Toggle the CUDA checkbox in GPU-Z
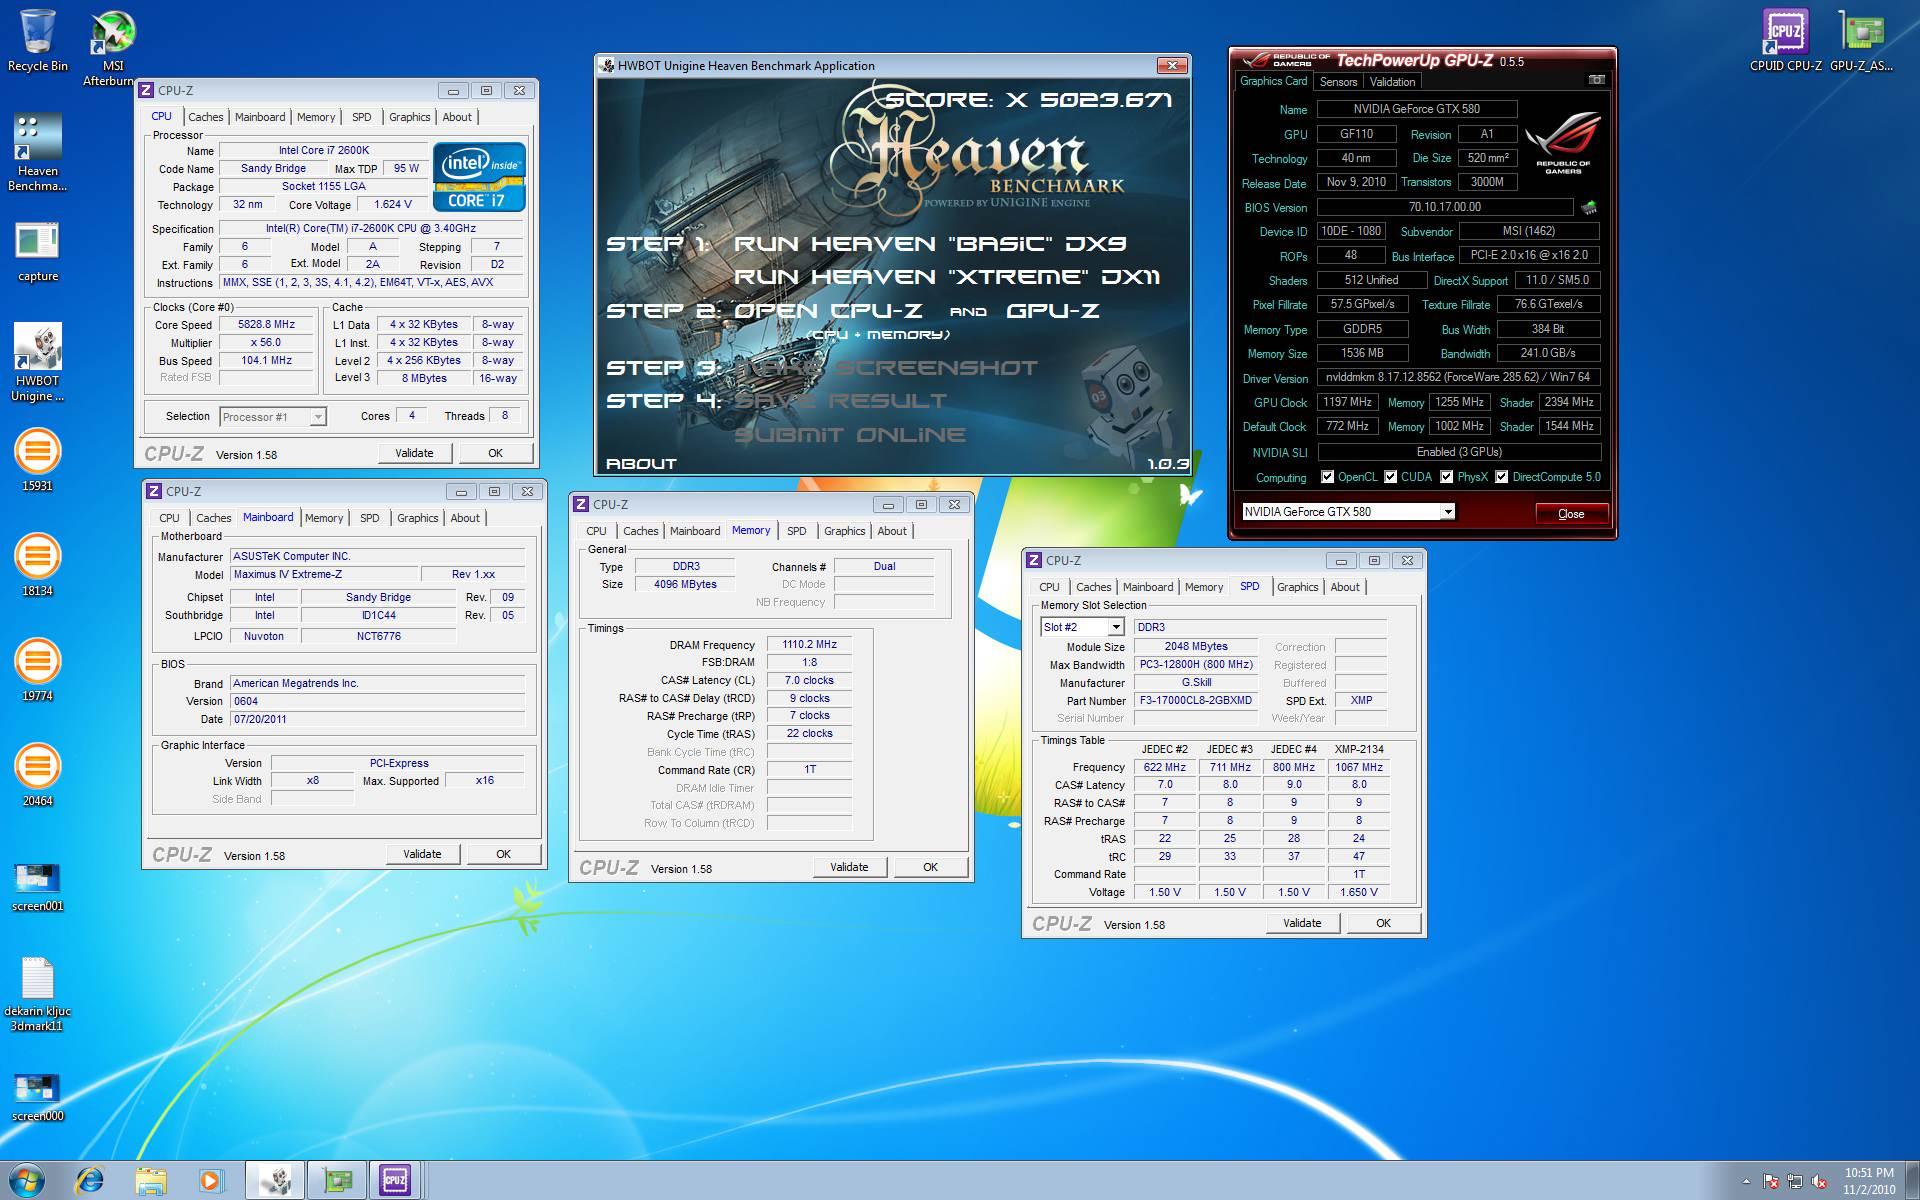Screen dimensions: 1920x1200 tap(1390, 477)
